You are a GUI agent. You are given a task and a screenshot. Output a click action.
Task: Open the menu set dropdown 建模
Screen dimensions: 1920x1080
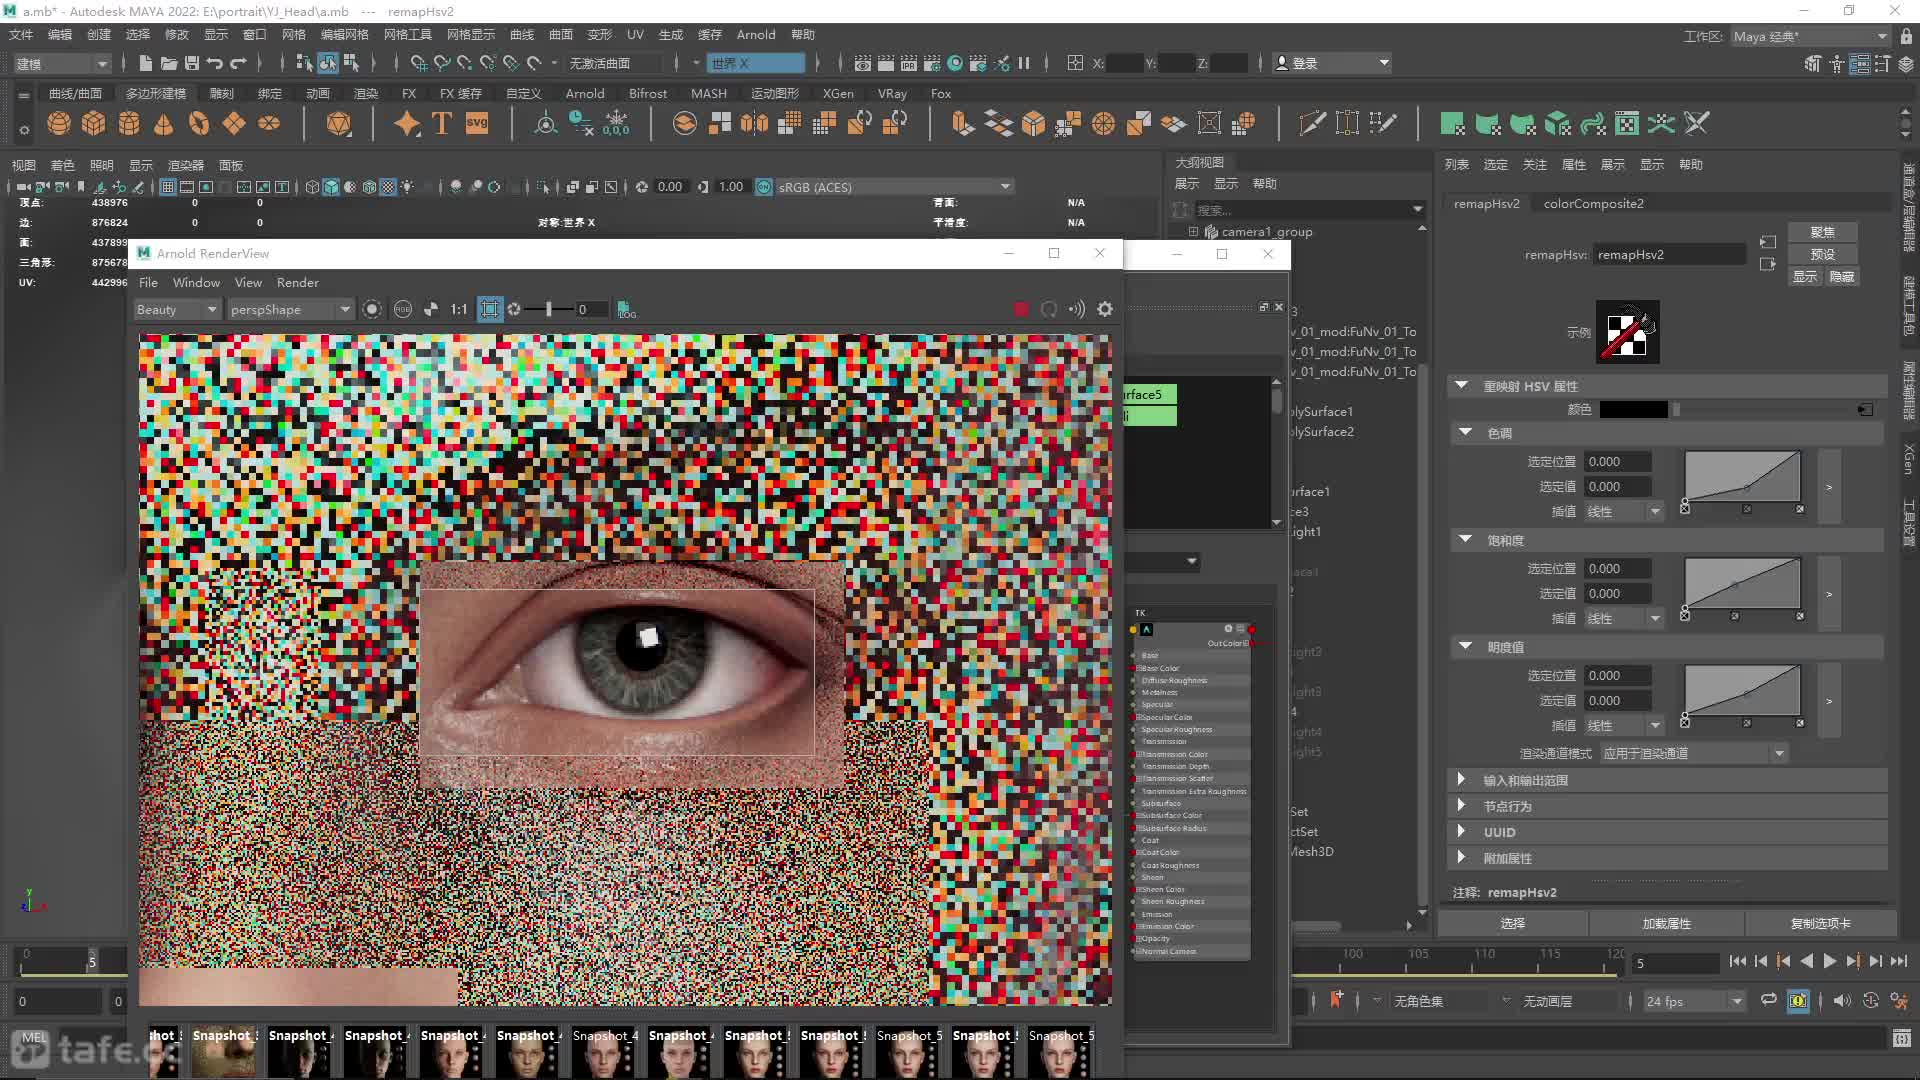[x=61, y=63]
